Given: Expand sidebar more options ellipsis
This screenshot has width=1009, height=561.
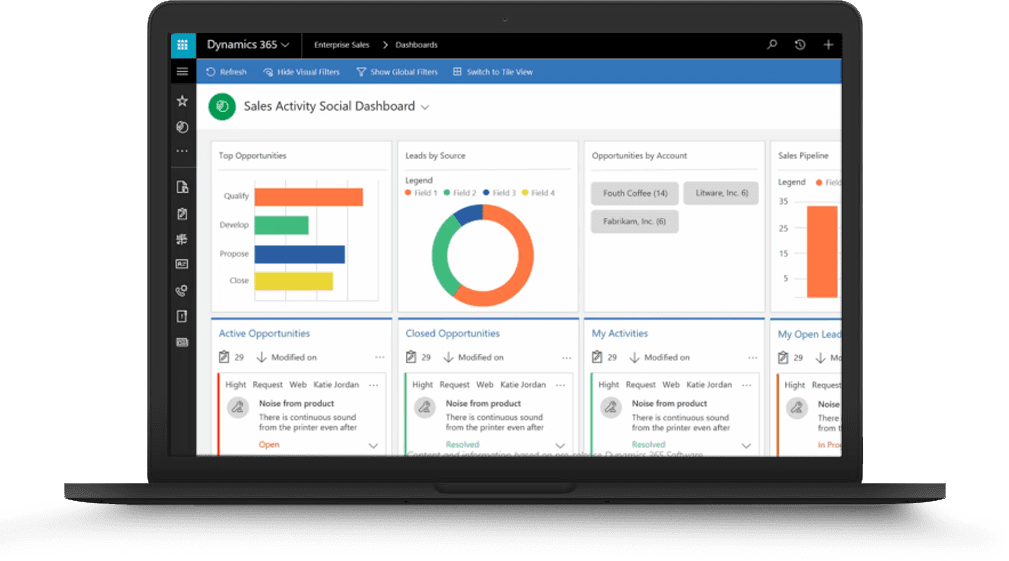Looking at the screenshot, I should (182, 151).
